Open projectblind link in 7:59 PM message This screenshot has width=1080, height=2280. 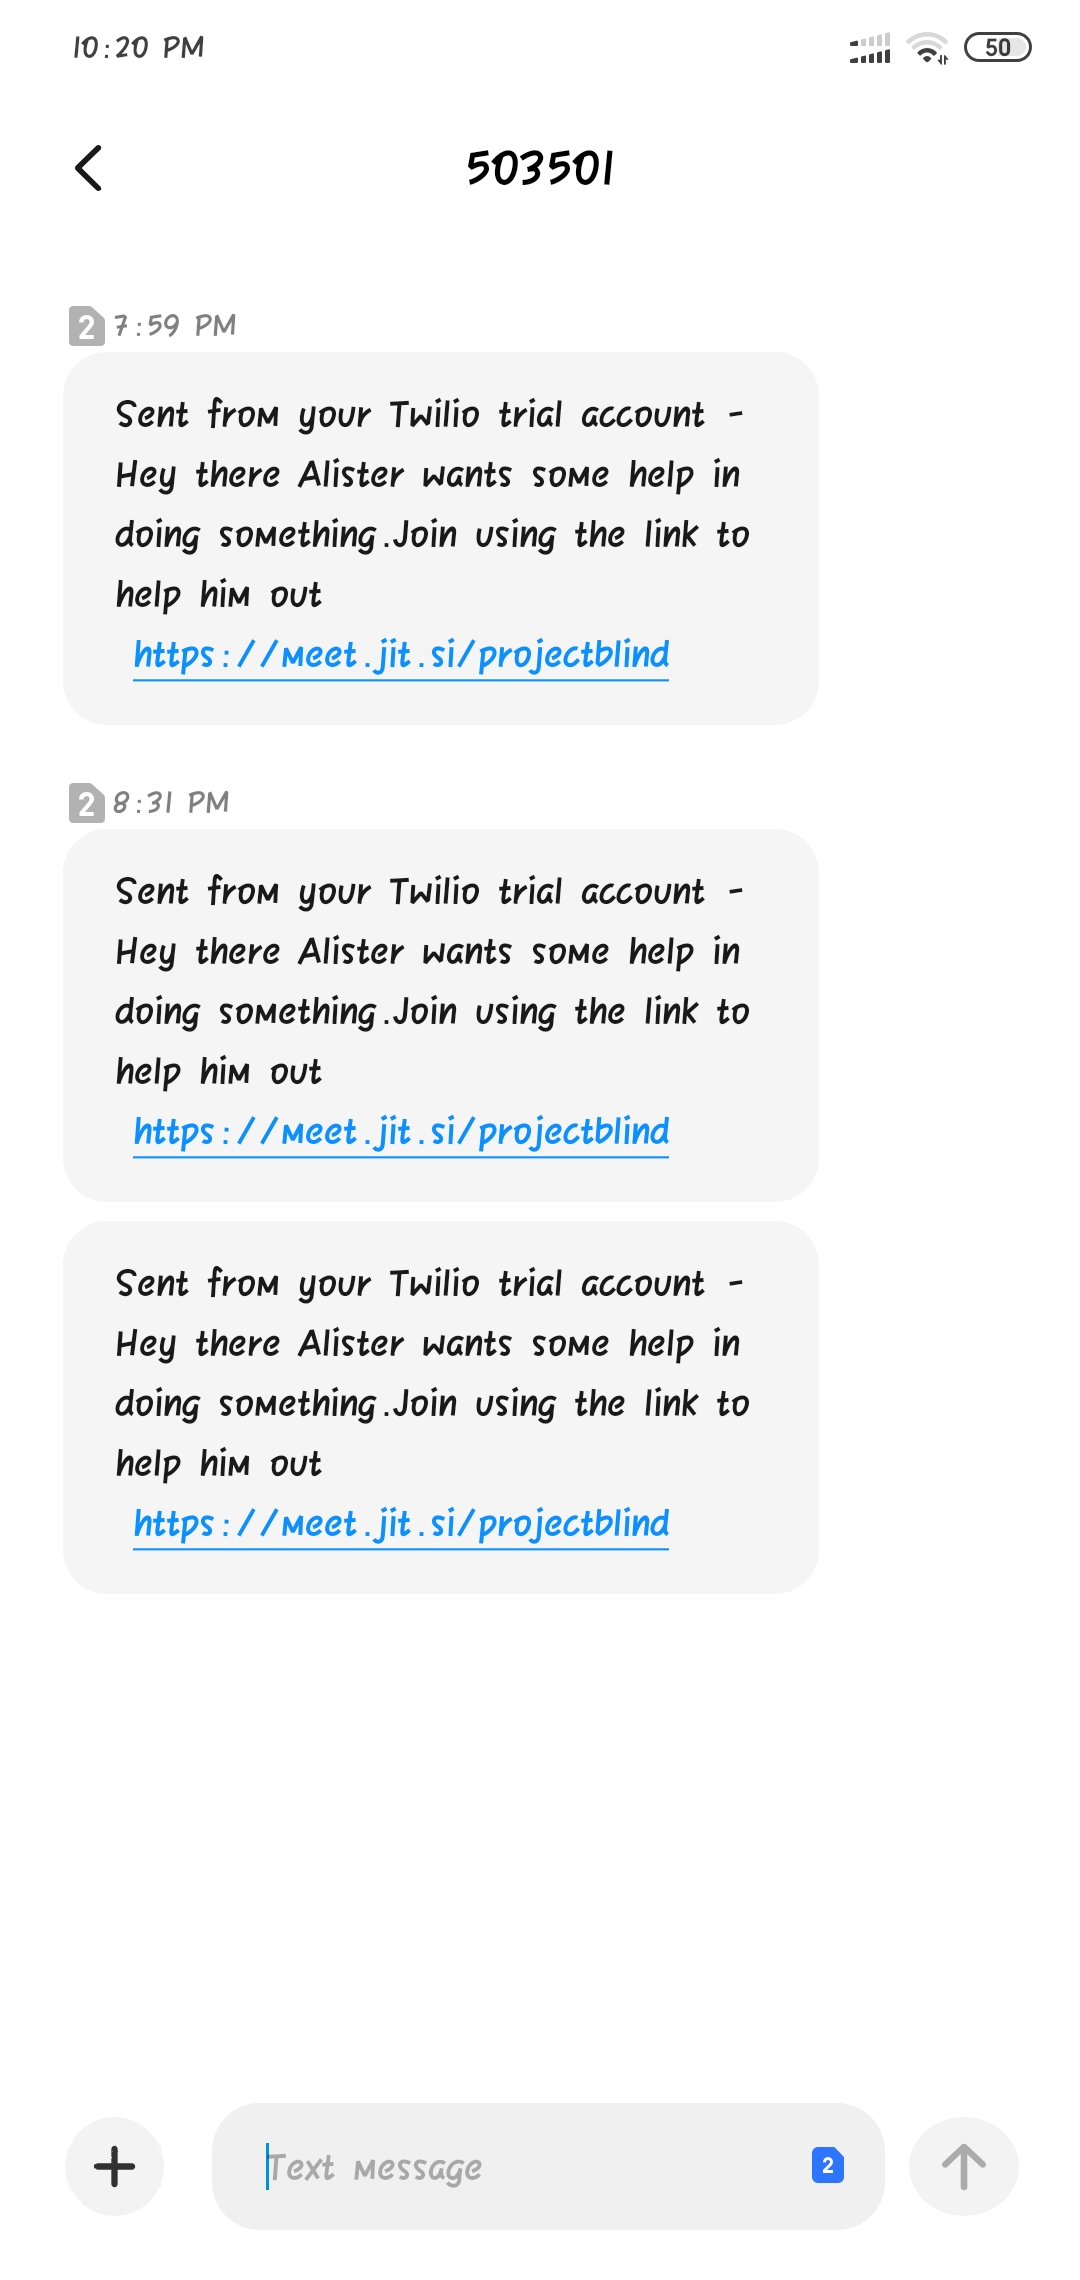tap(401, 656)
